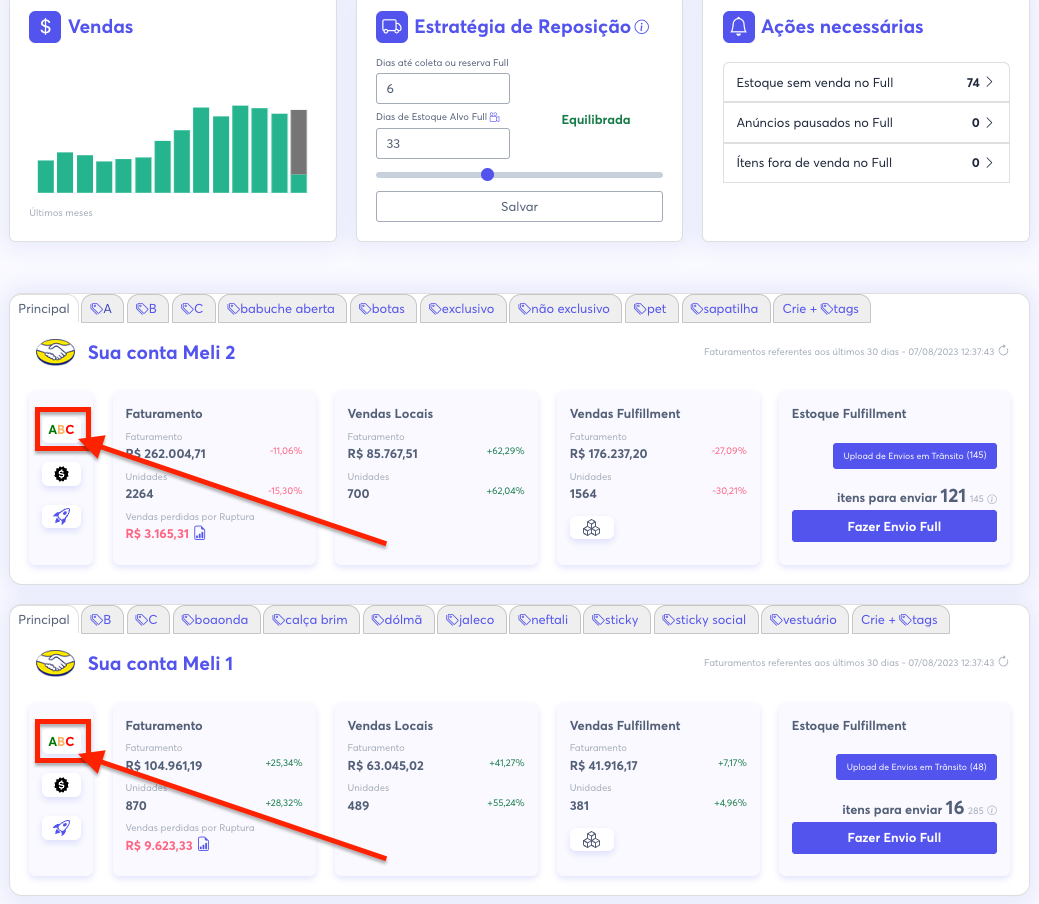Select Principal tab in Meli 2 section
Image resolution: width=1039 pixels, height=904 pixels.
point(44,309)
